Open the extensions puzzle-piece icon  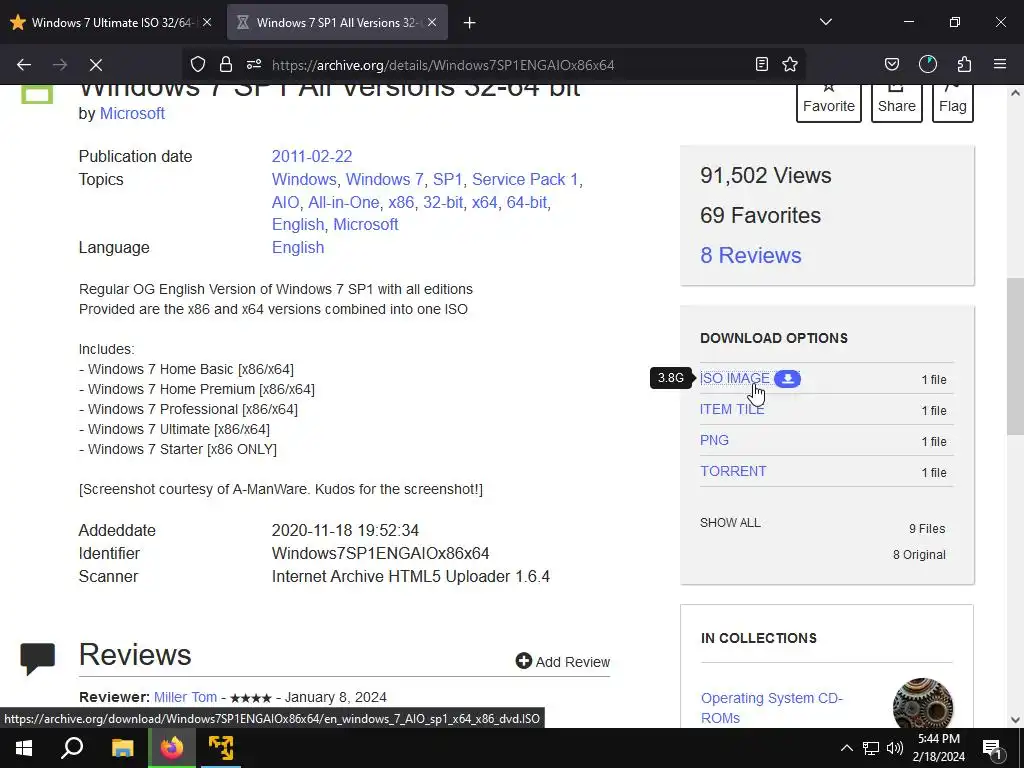964,64
